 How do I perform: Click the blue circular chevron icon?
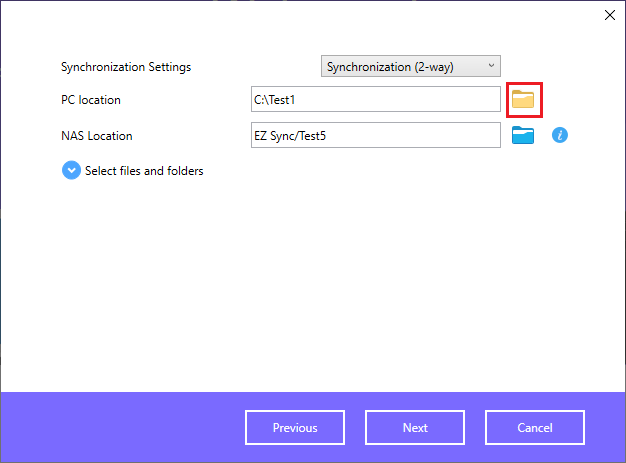(71, 170)
